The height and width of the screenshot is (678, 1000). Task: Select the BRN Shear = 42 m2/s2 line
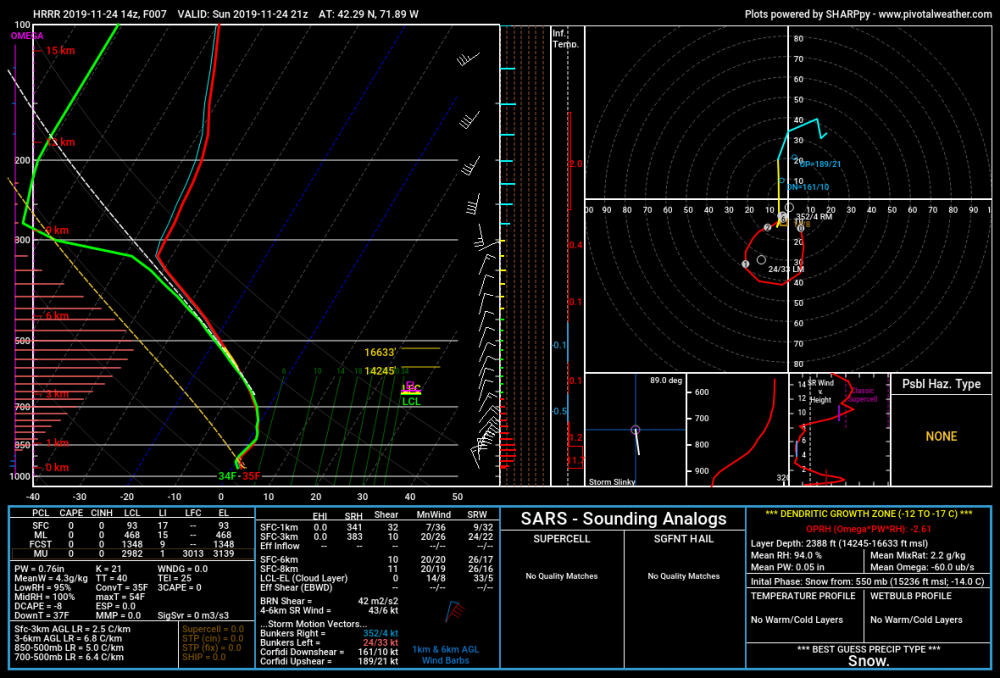329,601
